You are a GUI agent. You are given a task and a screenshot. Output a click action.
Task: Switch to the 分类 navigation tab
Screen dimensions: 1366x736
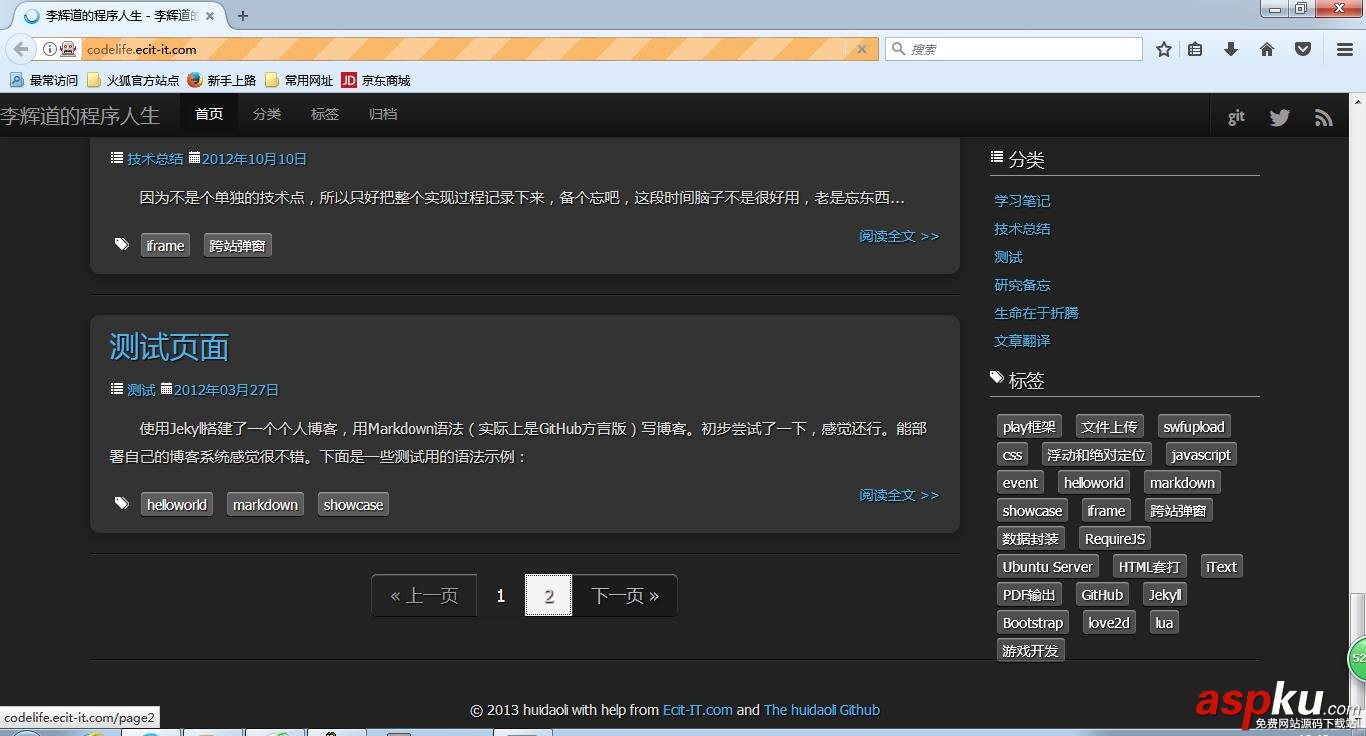tap(266, 114)
